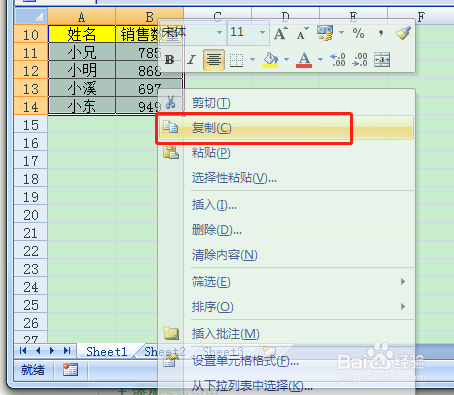
Task: Click the macro record icon in status bar
Action: click(70, 370)
